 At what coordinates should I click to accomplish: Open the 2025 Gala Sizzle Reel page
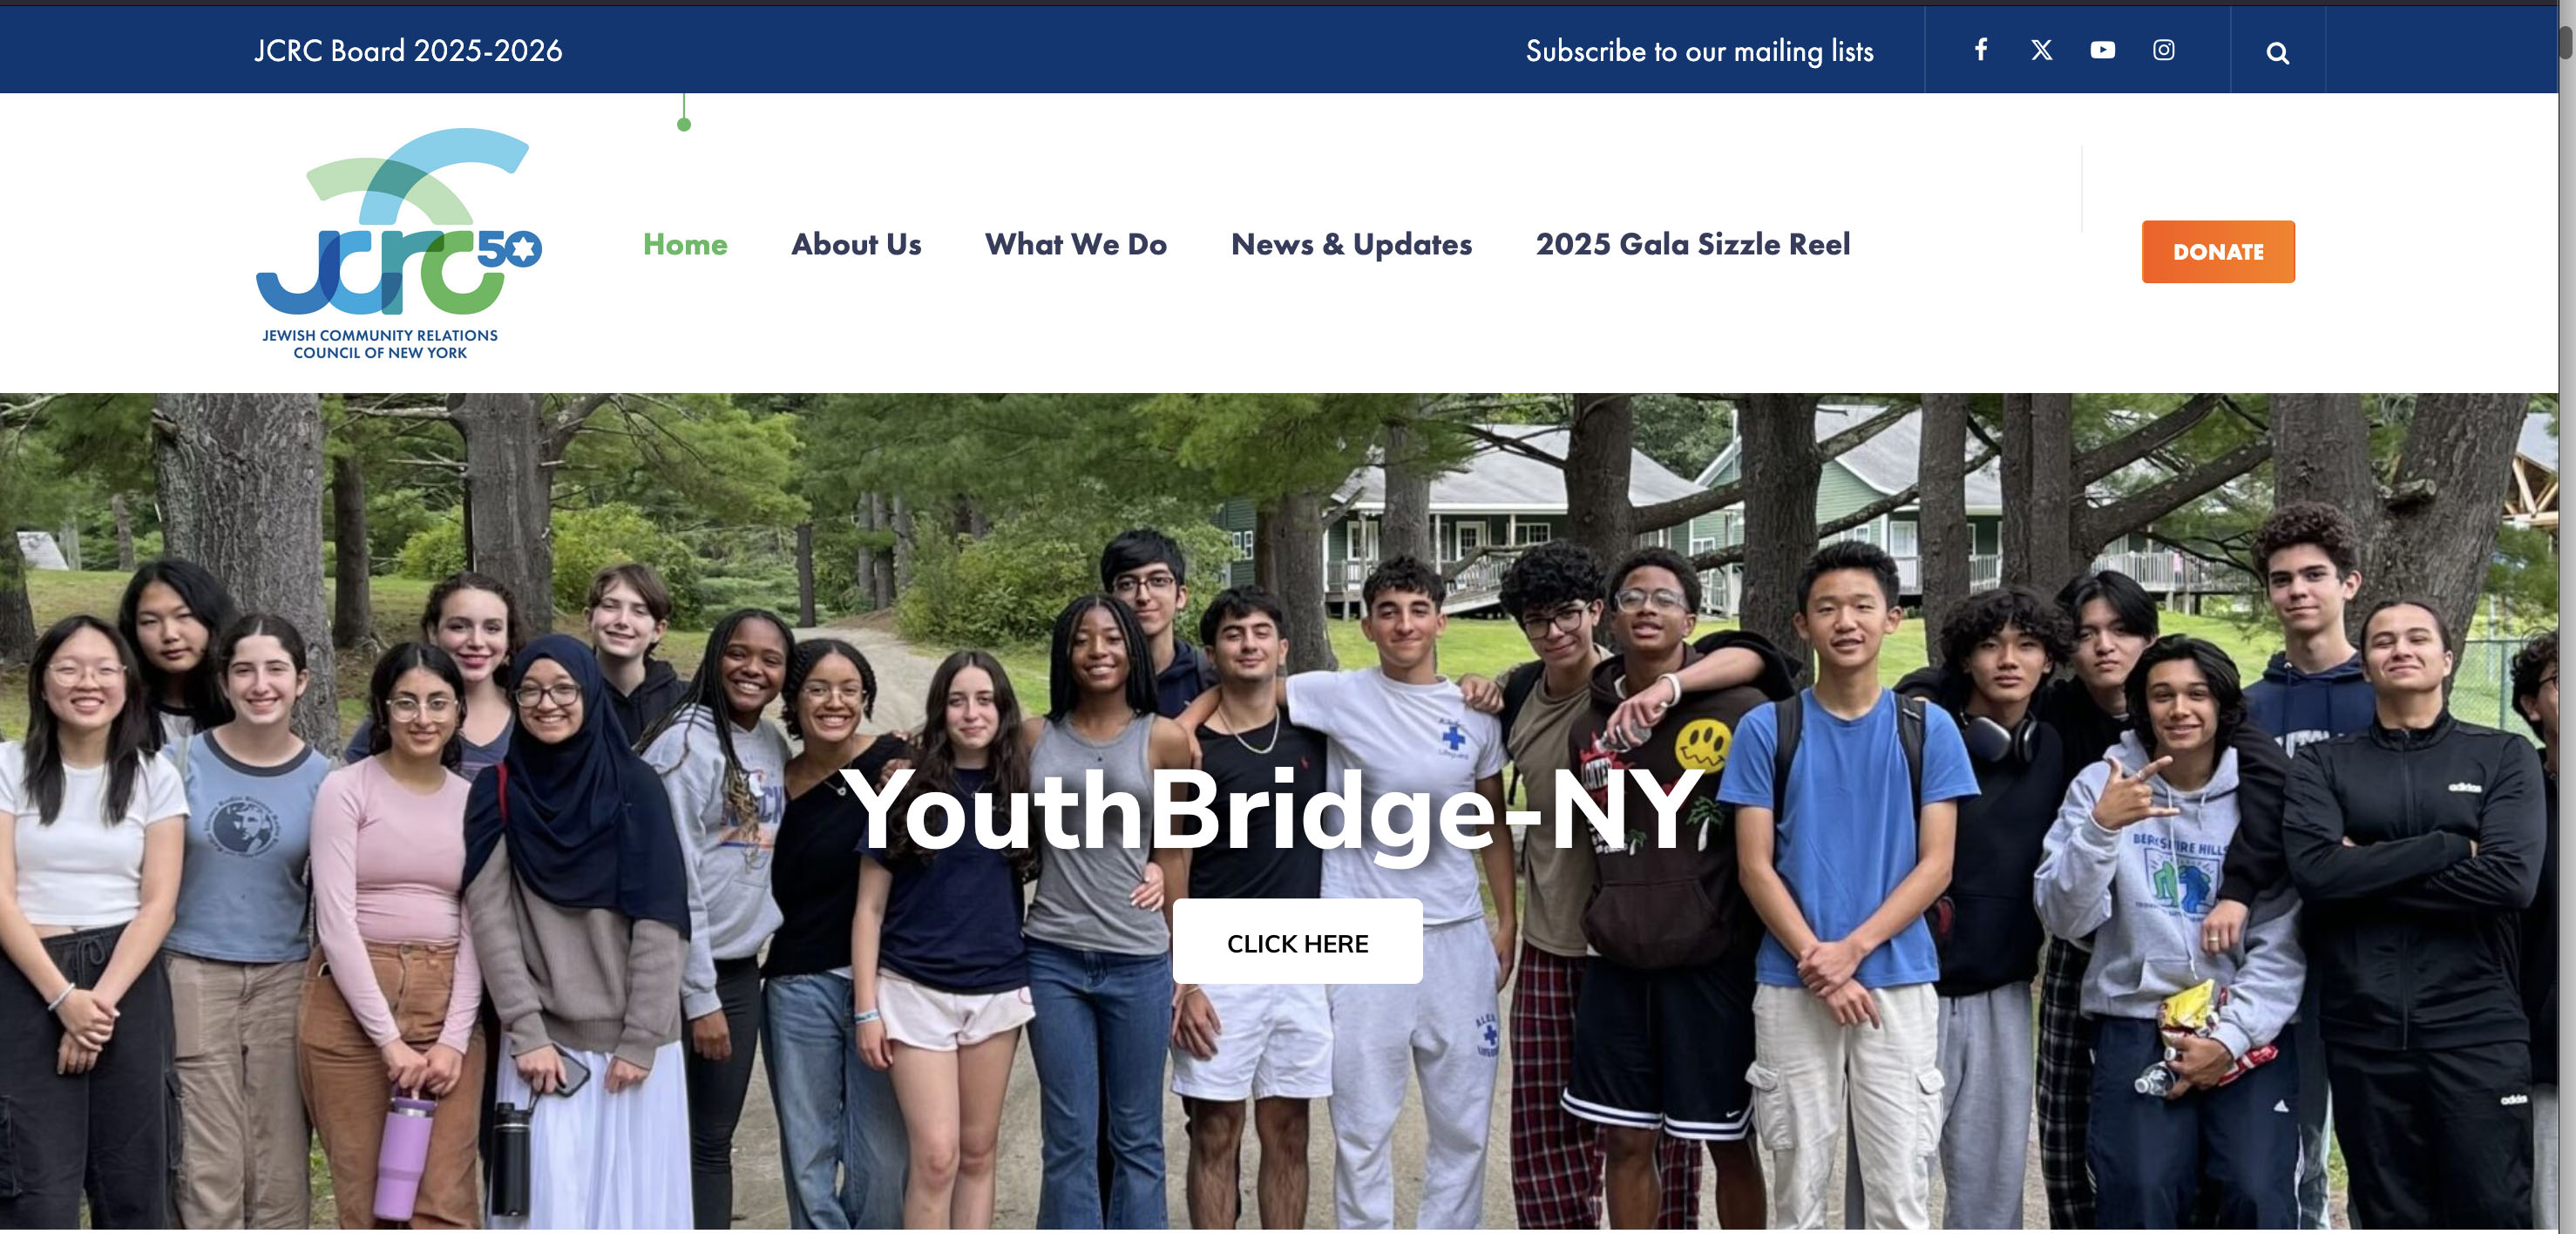point(1692,244)
